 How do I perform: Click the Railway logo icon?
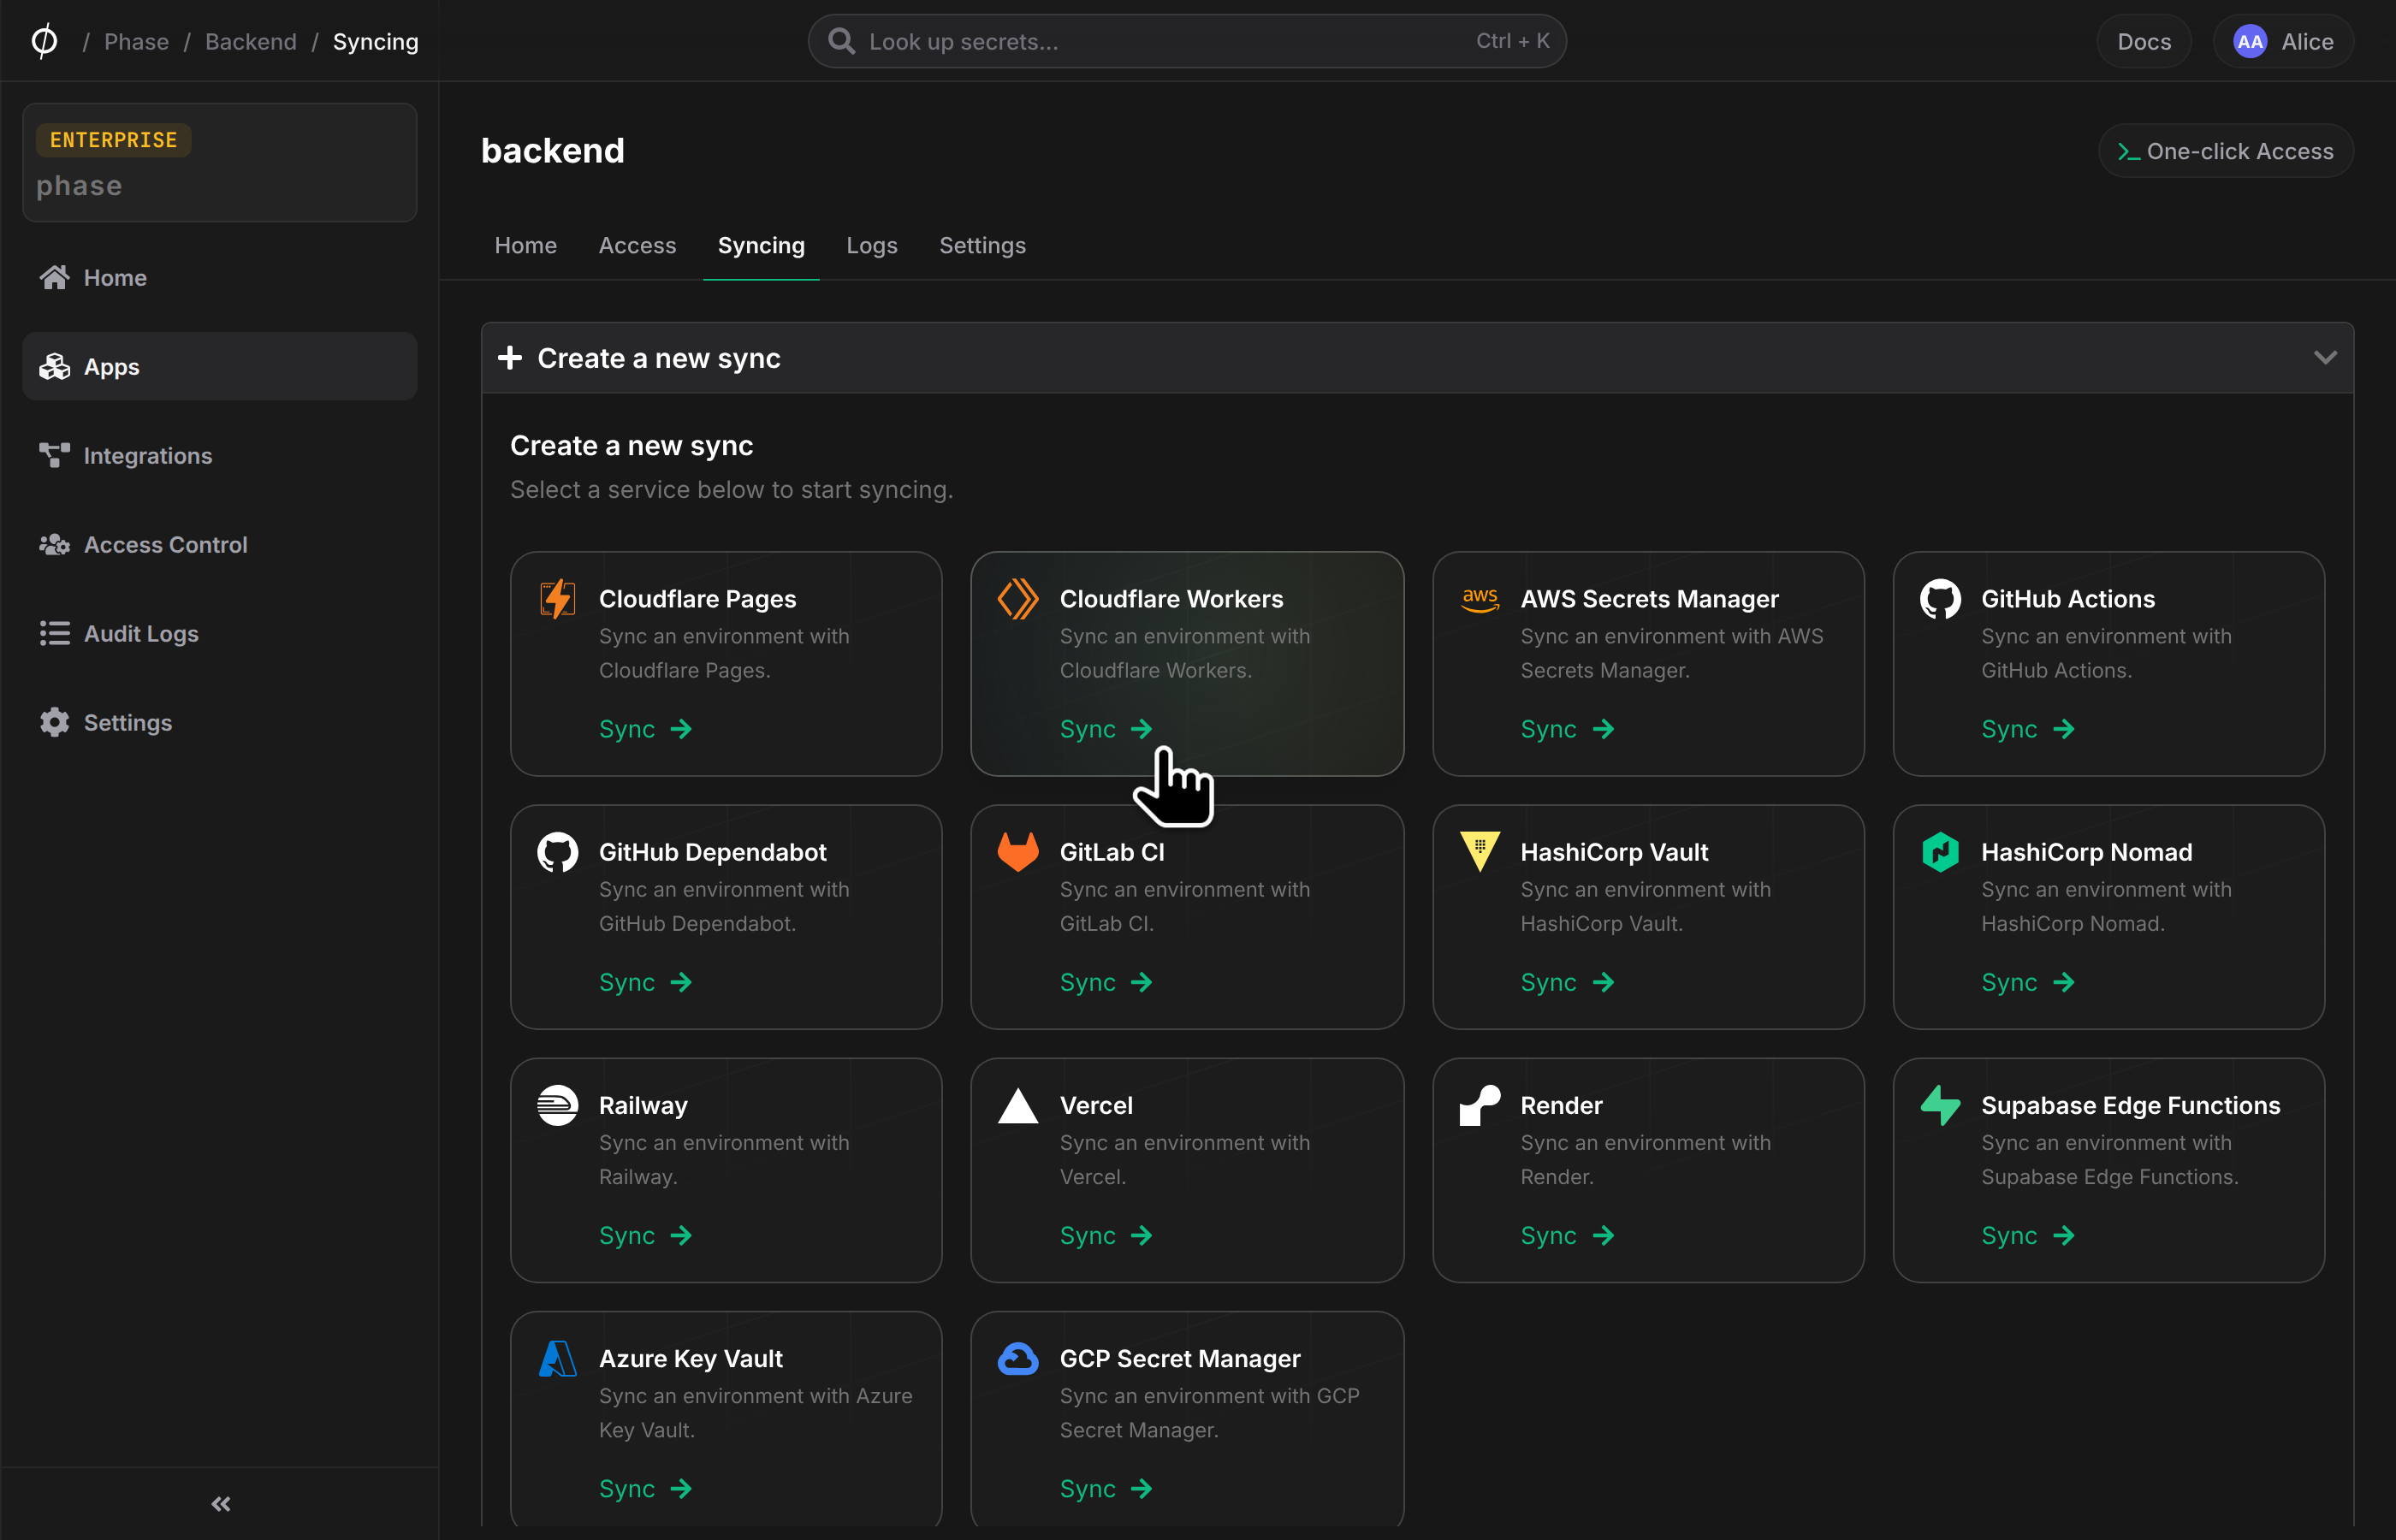coord(557,1105)
